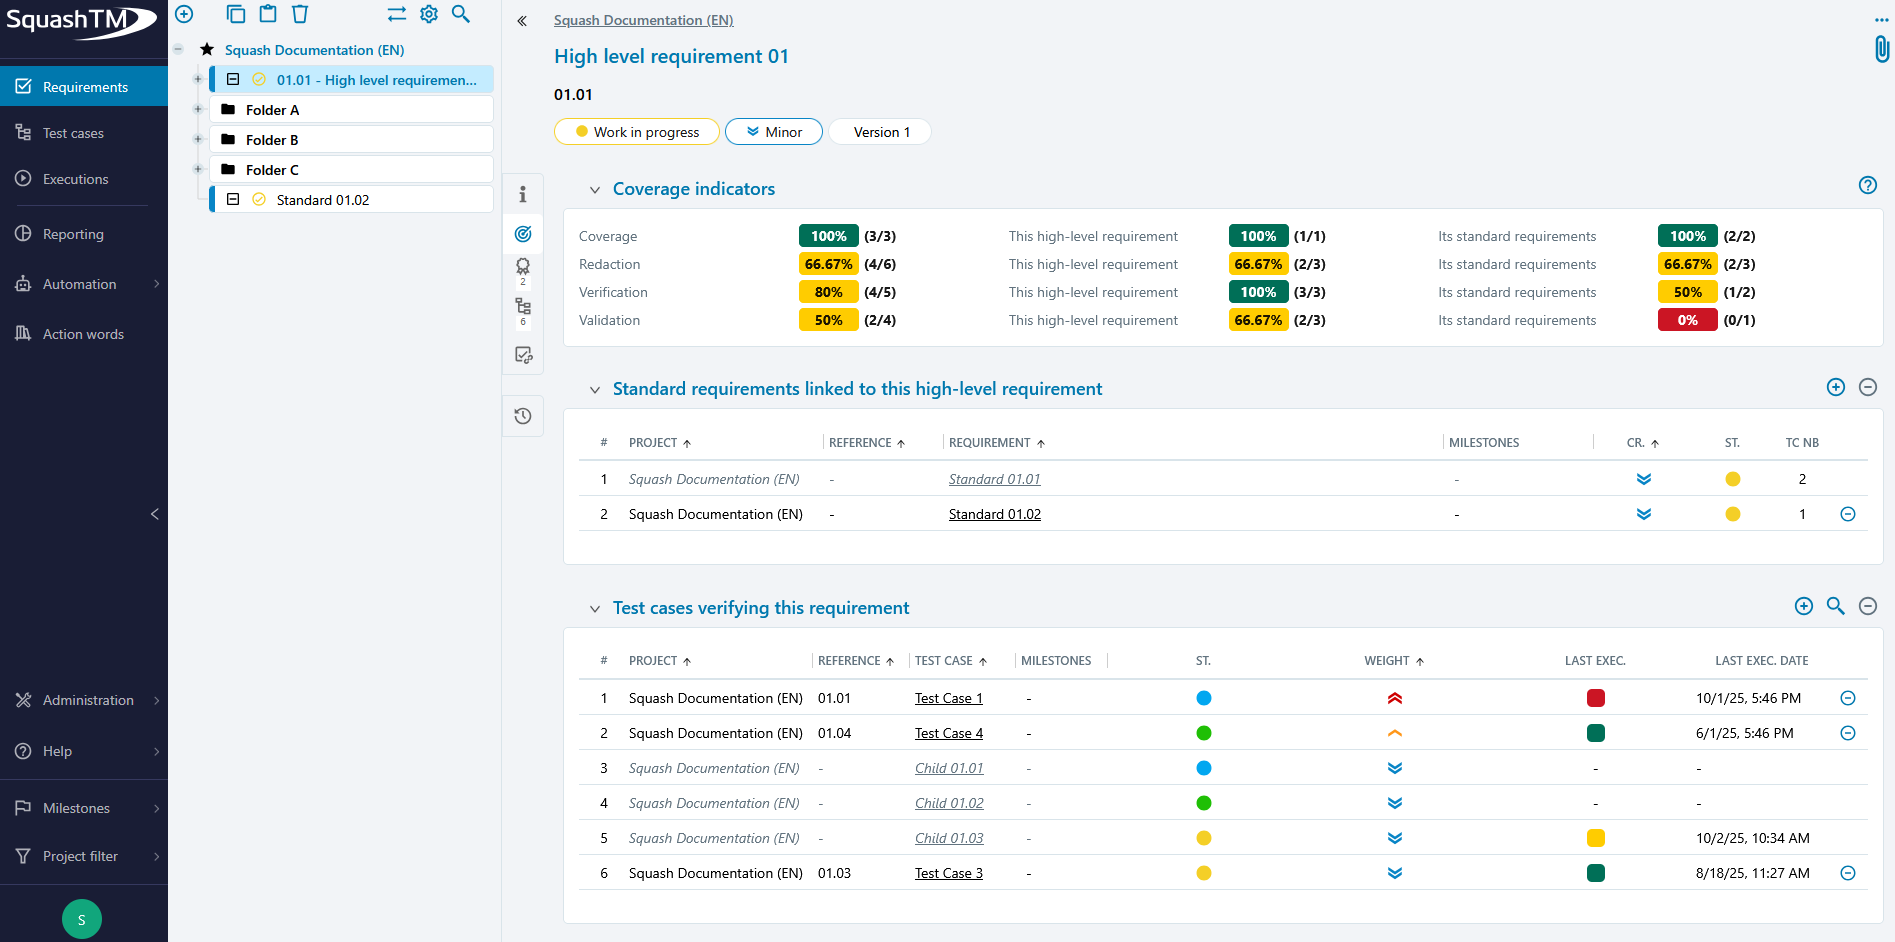The image size is (1895, 942).
Task: Open the history clock icon
Action: click(522, 416)
